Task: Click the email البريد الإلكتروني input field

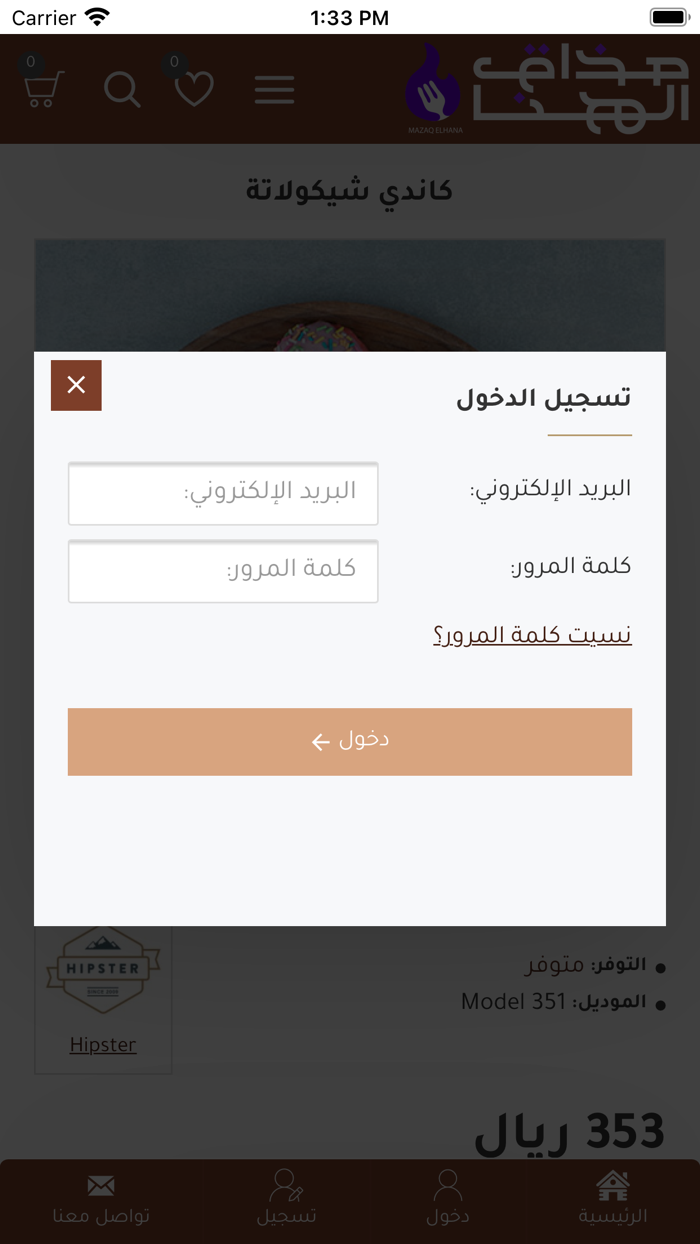Action: (223, 494)
